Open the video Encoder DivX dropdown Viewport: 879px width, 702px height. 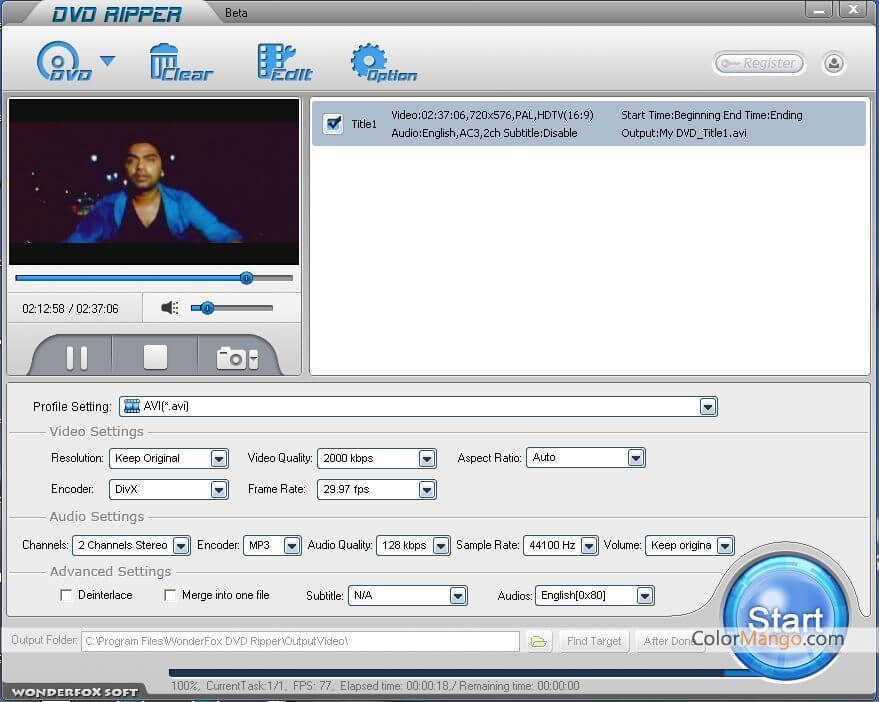(219, 490)
